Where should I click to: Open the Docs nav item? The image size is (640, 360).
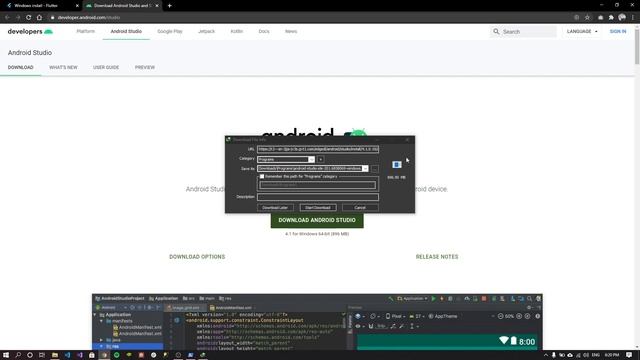[x=264, y=31]
